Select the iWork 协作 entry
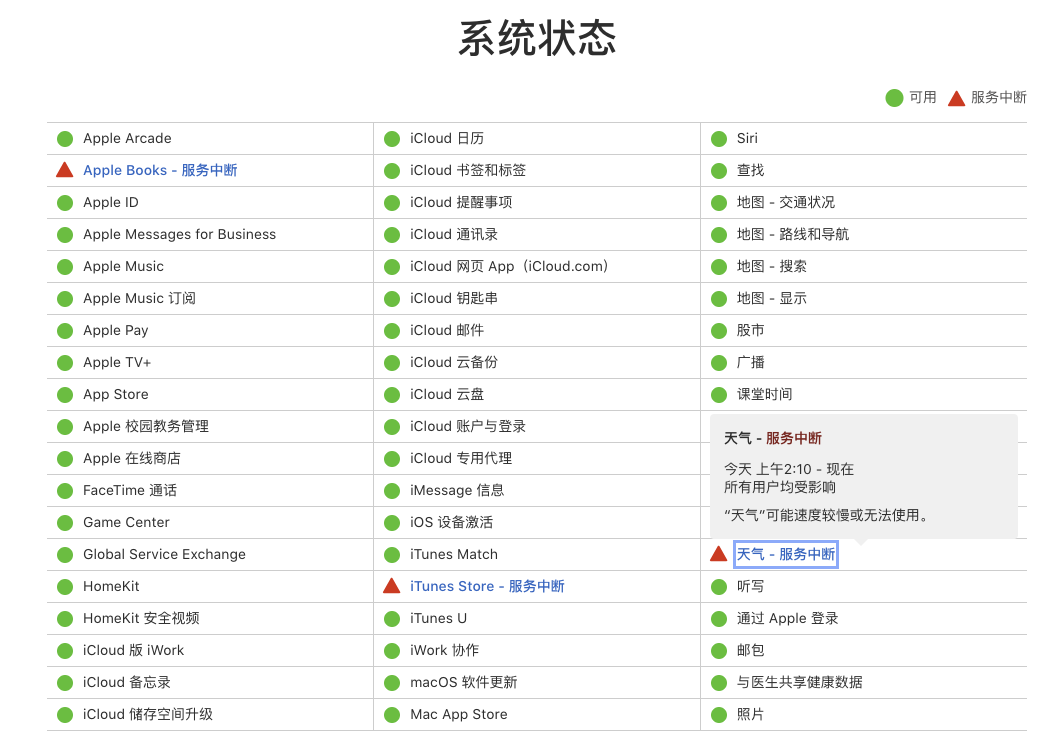This screenshot has width=1047, height=741. [445, 650]
